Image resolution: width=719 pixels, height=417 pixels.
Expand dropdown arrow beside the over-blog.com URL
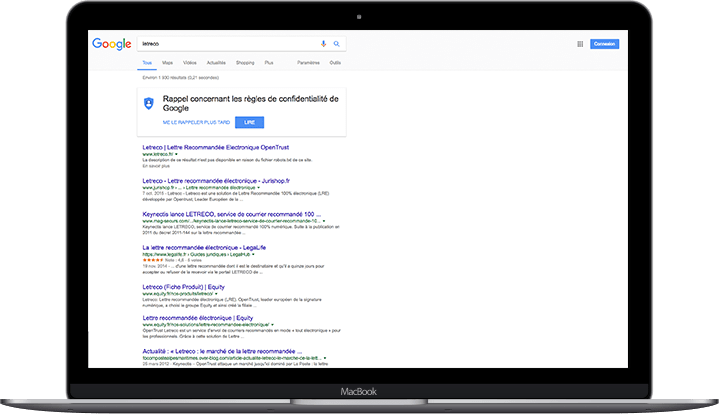click(x=325, y=358)
